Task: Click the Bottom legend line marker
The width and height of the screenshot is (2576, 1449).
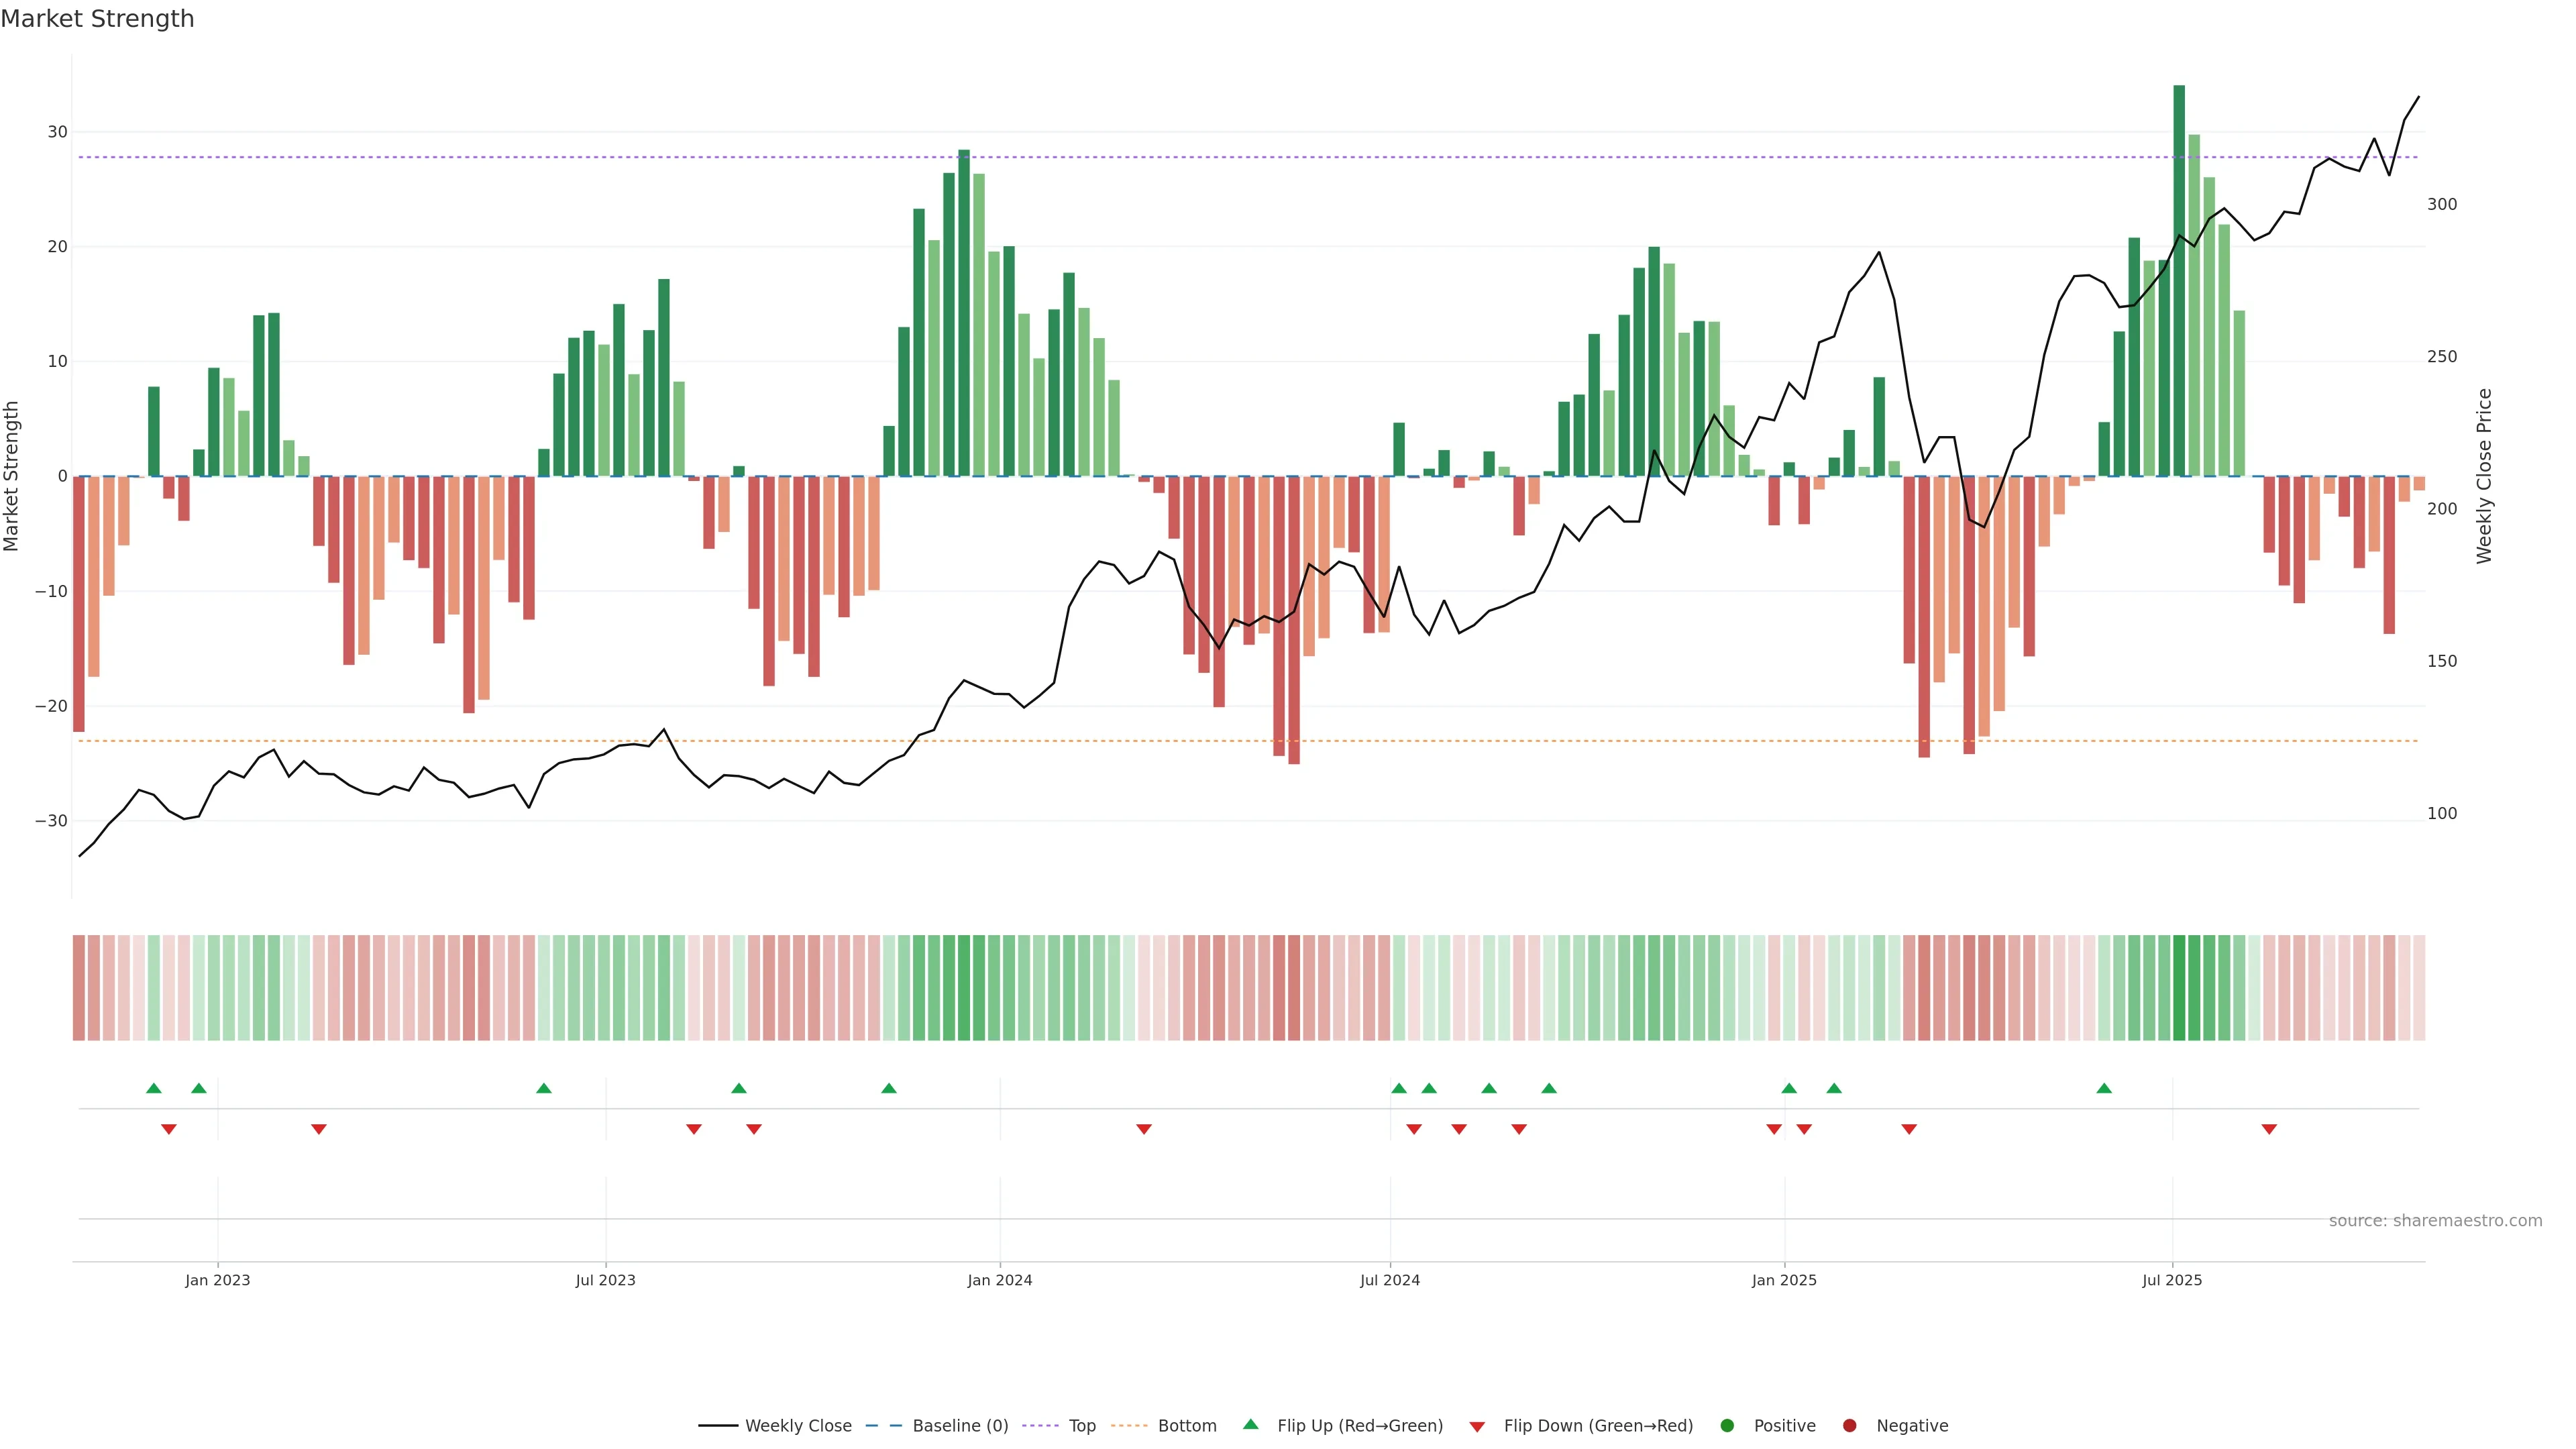Action: pos(1129,1426)
